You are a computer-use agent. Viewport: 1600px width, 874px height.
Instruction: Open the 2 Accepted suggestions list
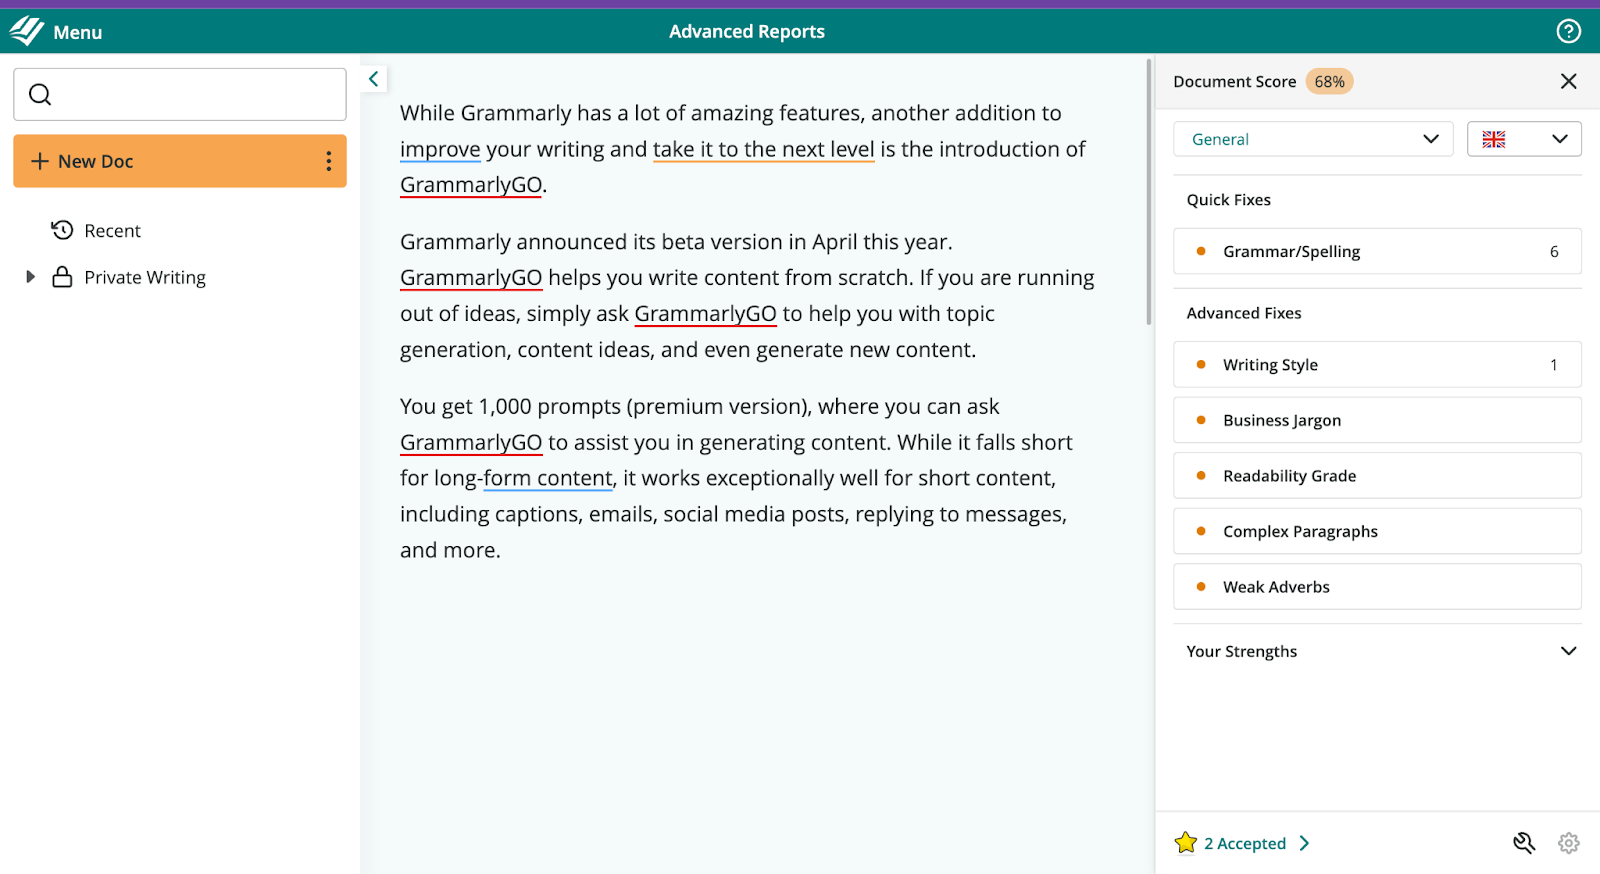point(1257,843)
